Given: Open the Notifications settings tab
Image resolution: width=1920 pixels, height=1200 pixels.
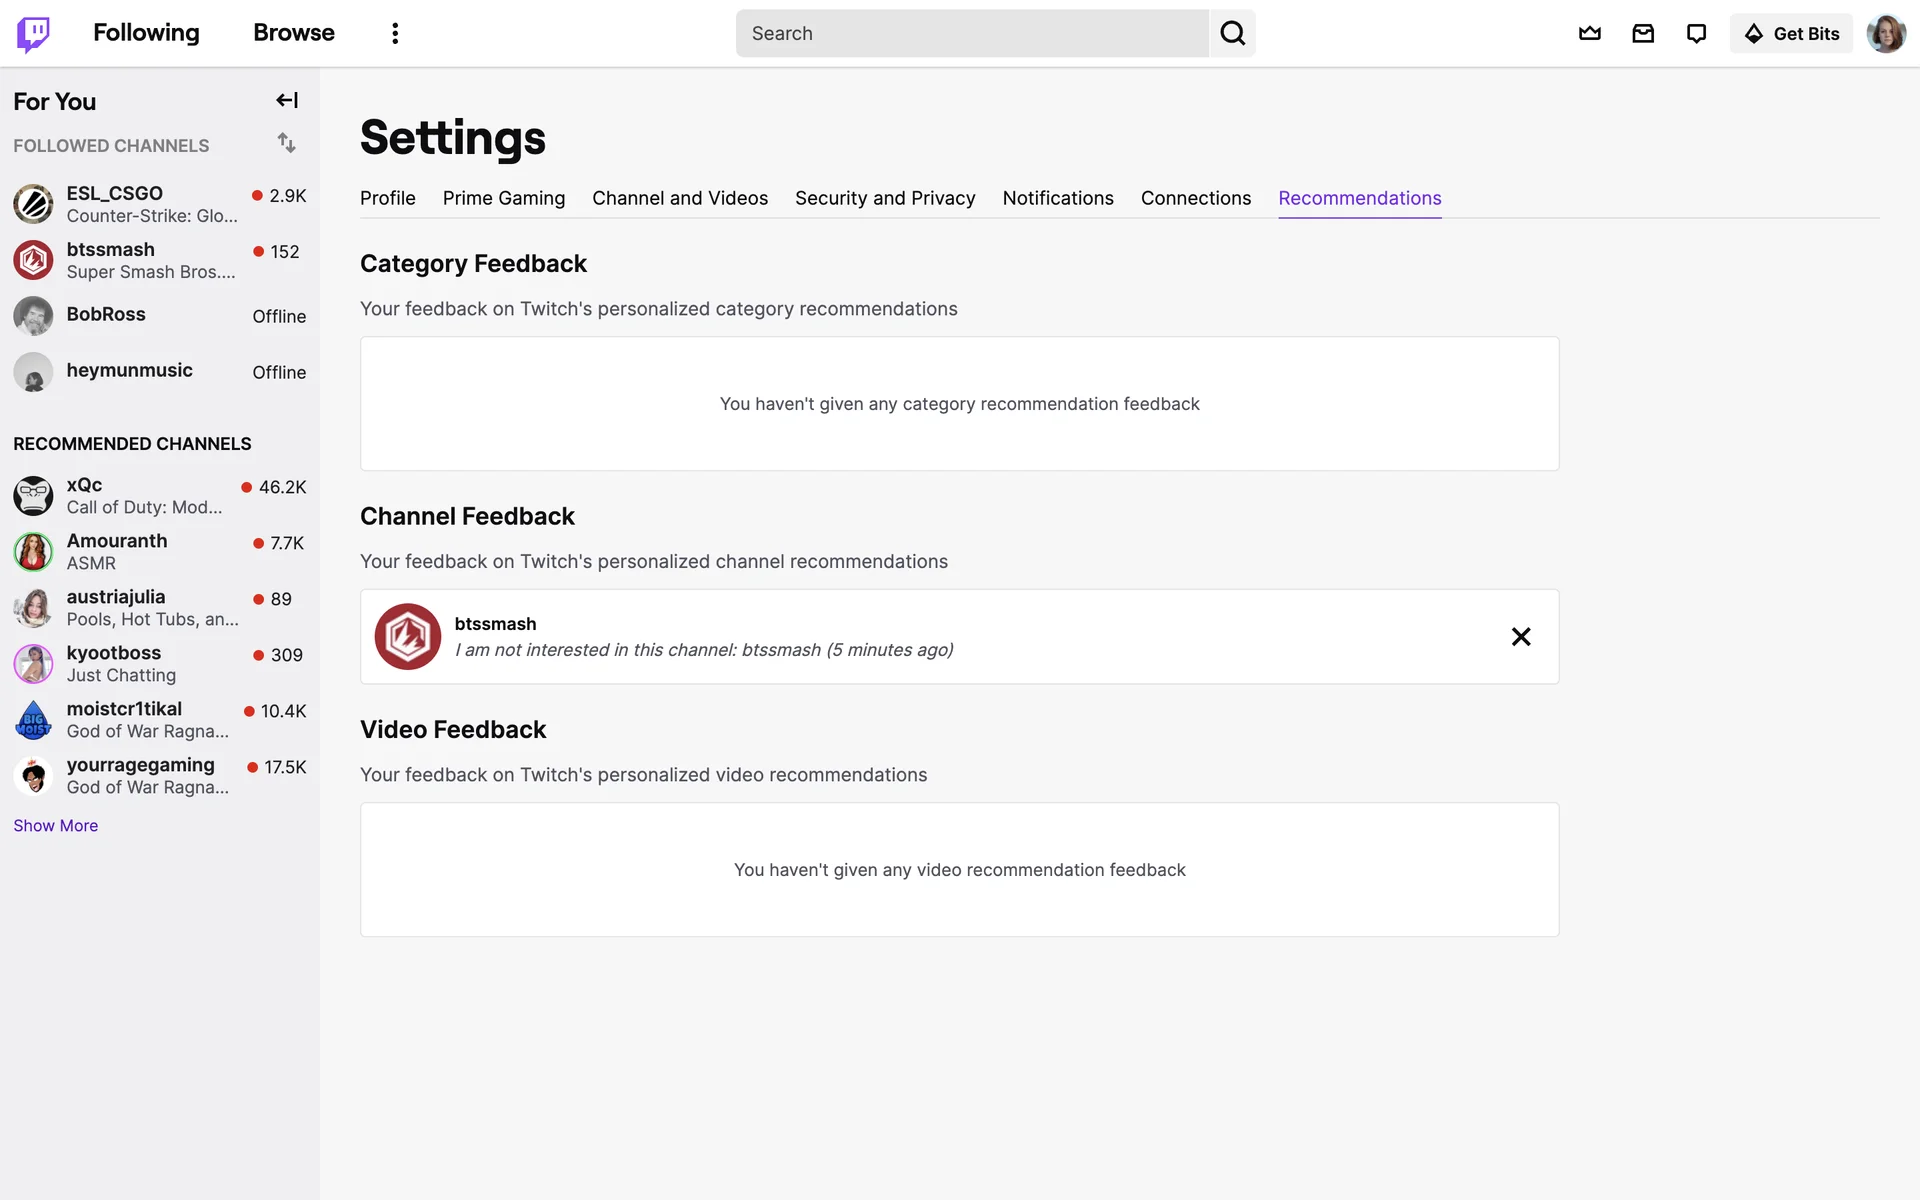Looking at the screenshot, I should (x=1058, y=198).
